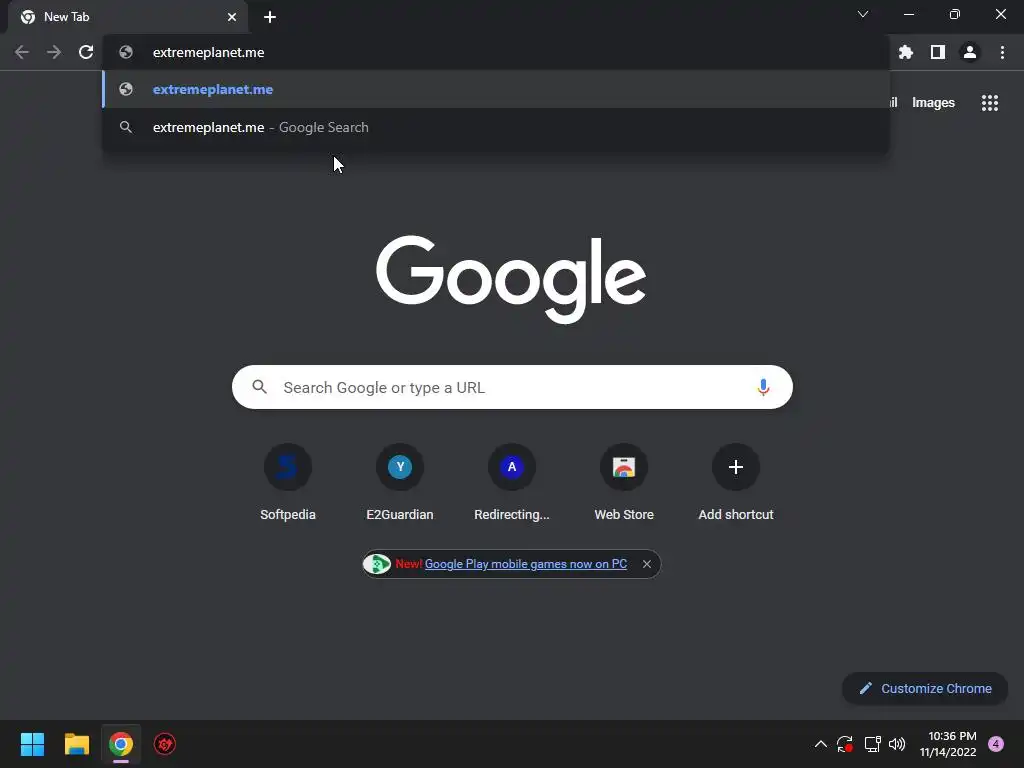Click the search magnifier in Google box
Viewport: 1024px width, 768px height.
(x=259, y=387)
